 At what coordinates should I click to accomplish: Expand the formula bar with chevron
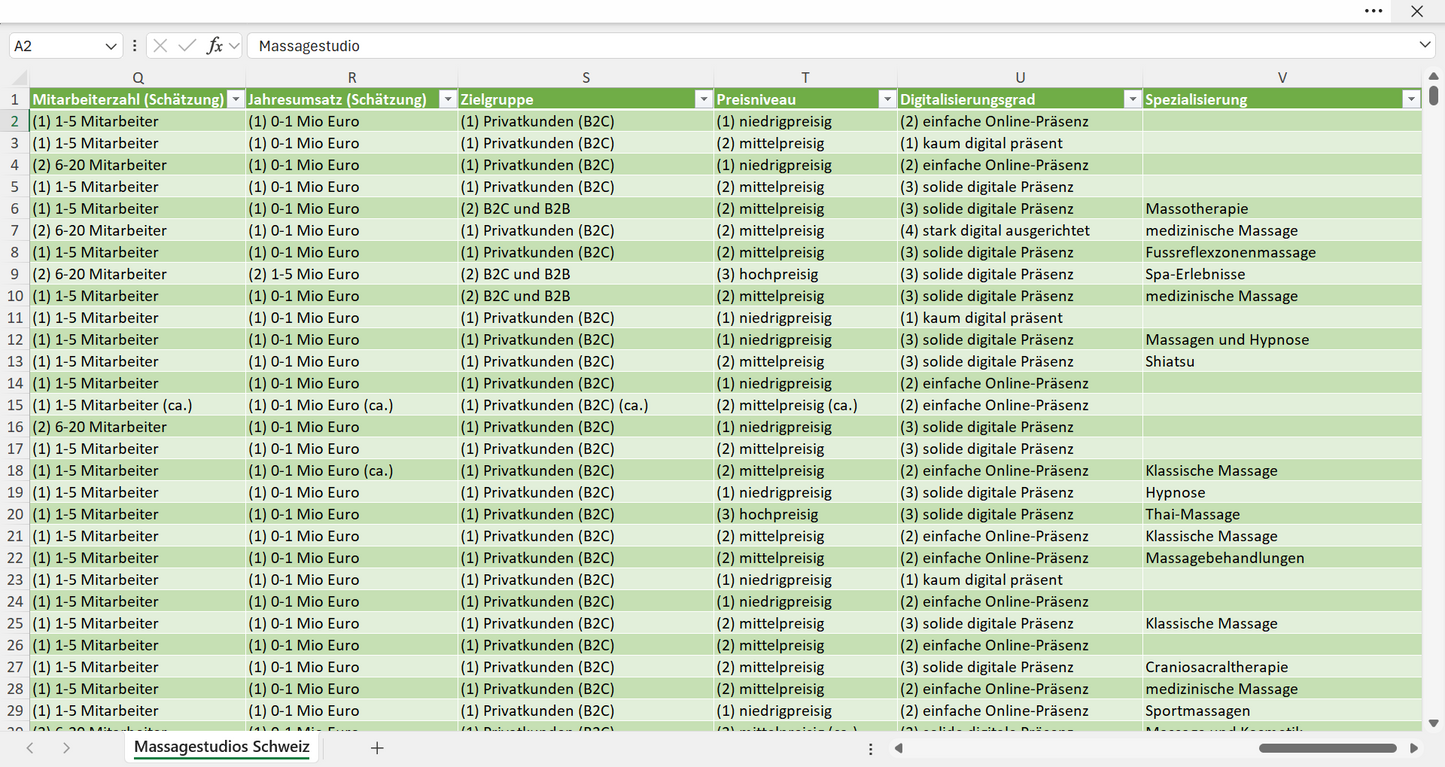pos(1425,46)
